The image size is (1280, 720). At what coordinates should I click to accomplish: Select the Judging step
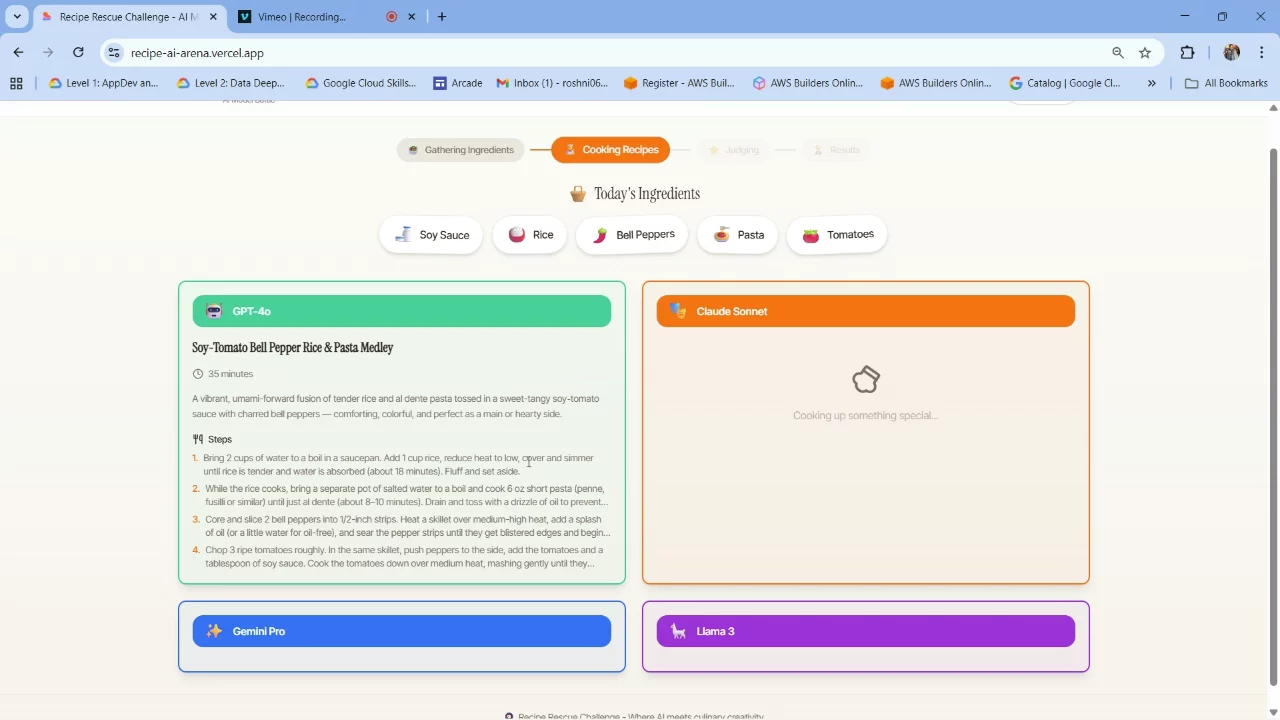733,150
